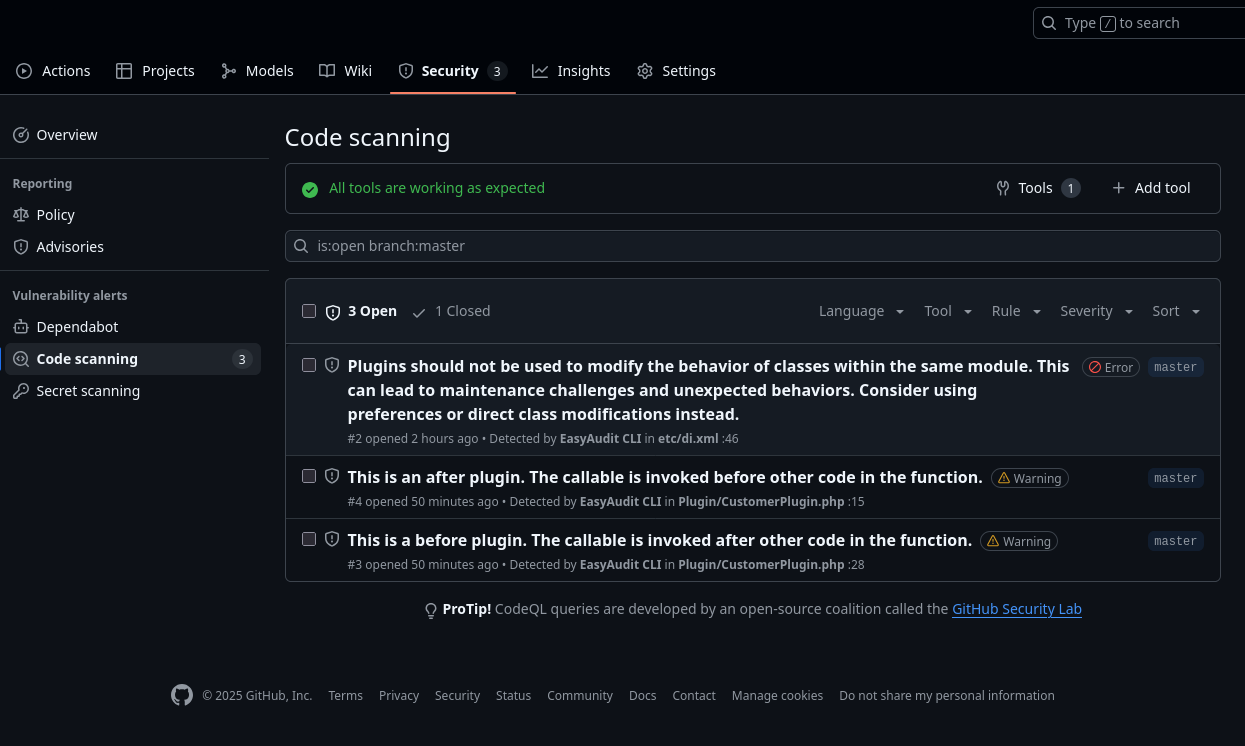Select Advisories in the sidebar
The width and height of the screenshot is (1245, 746).
click(x=134, y=247)
